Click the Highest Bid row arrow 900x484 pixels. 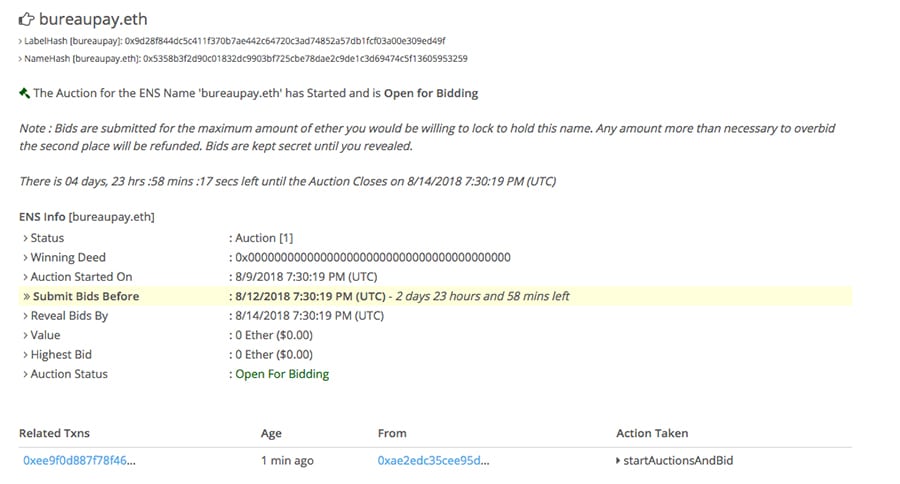[25, 354]
